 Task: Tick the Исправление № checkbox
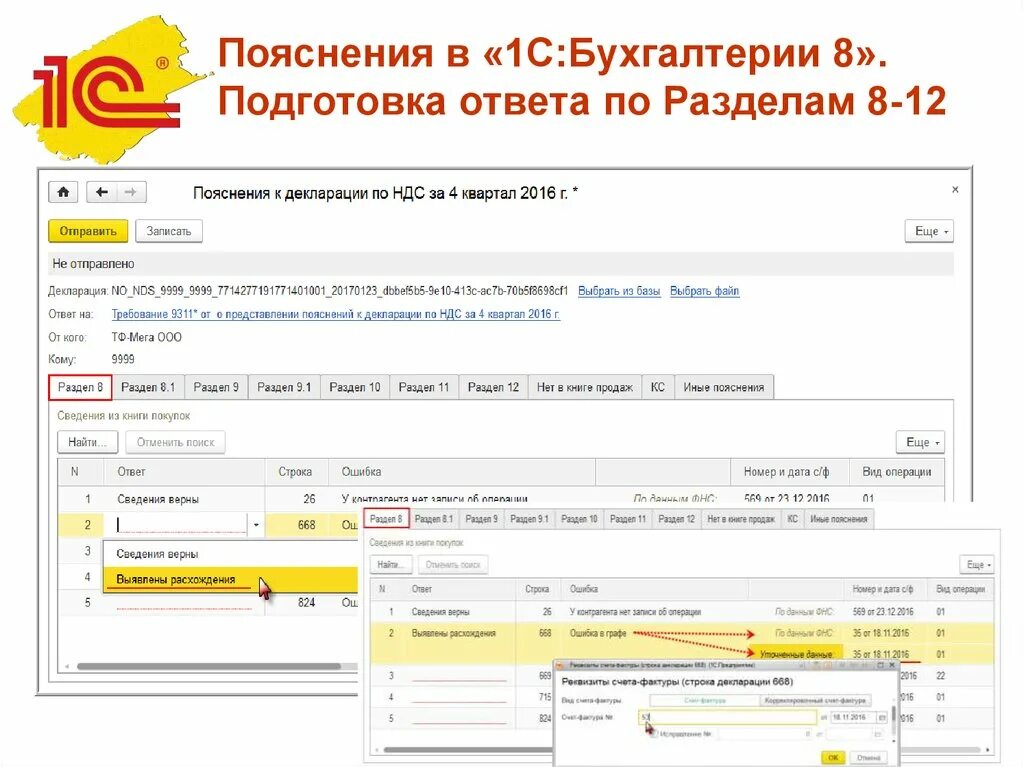coord(652,734)
